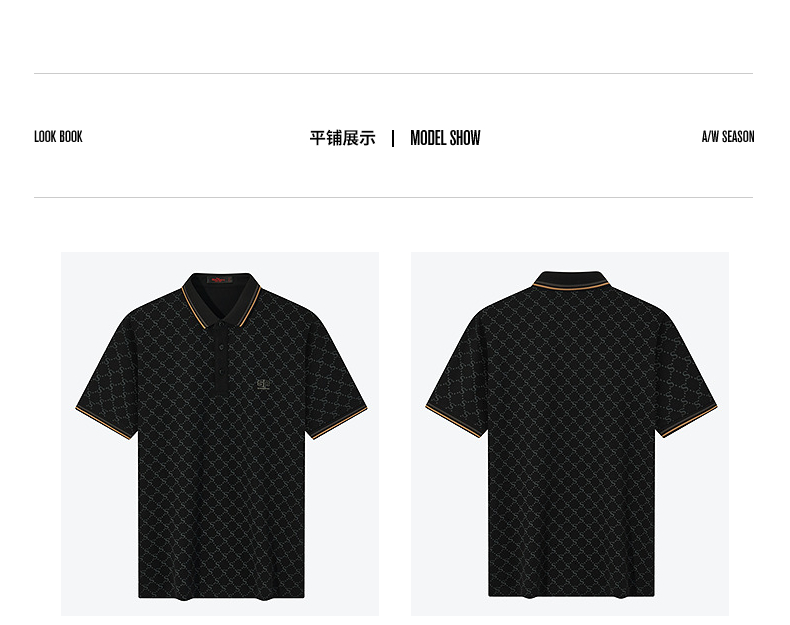790x625 pixels.
Task: Click the front shirt's left sleeve orange cuff
Action: click(x=104, y=422)
